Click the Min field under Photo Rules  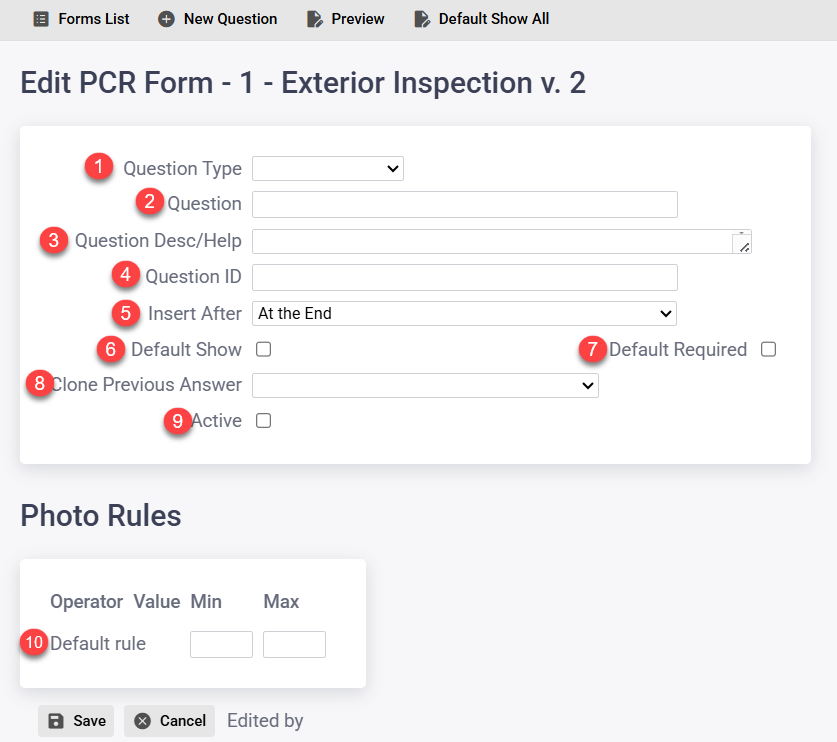221,644
